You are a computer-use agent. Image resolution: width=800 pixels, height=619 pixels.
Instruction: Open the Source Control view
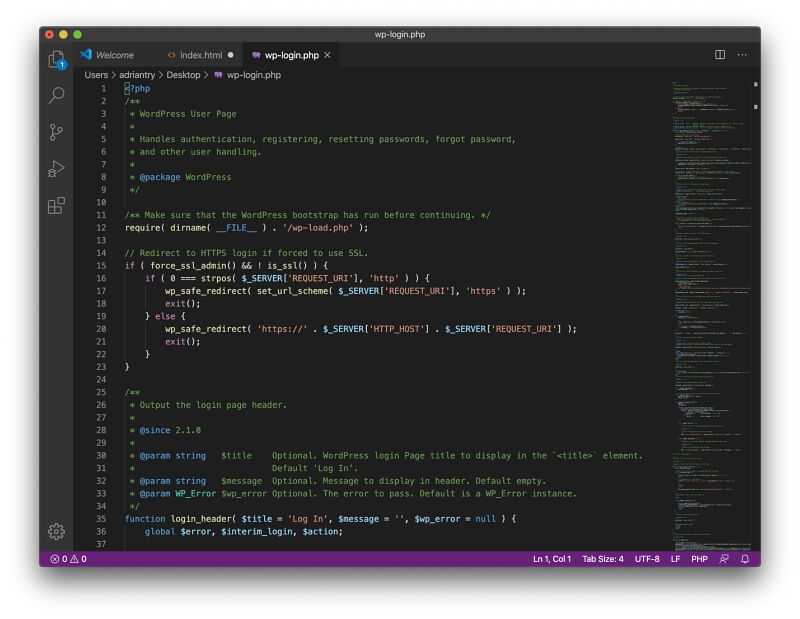click(x=56, y=132)
